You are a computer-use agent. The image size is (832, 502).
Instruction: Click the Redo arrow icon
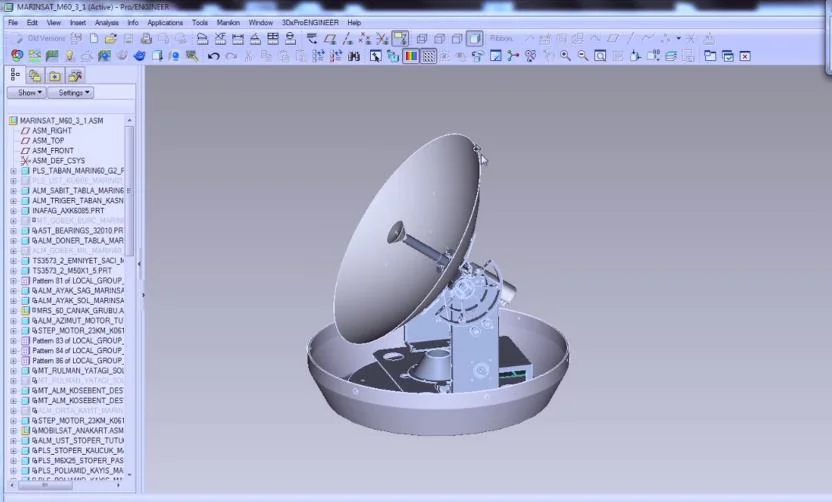pyautogui.click(x=231, y=56)
